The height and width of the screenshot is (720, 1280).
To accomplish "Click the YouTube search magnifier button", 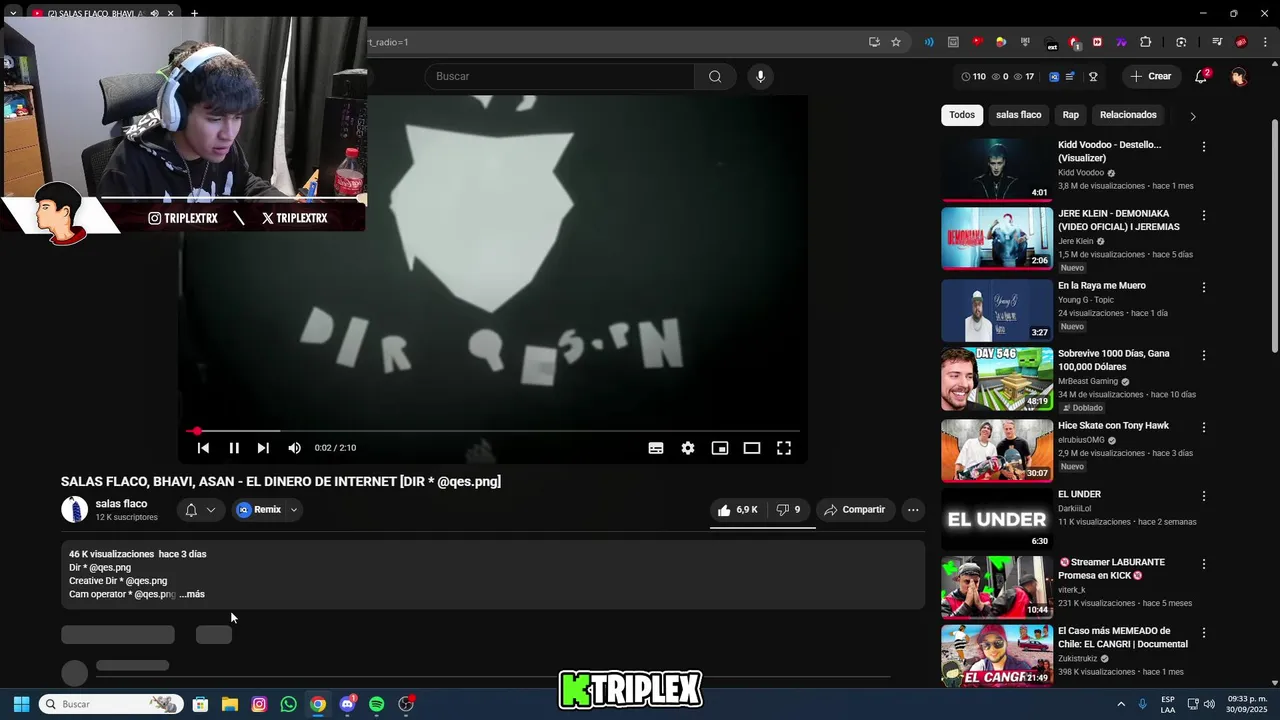I will (x=715, y=76).
